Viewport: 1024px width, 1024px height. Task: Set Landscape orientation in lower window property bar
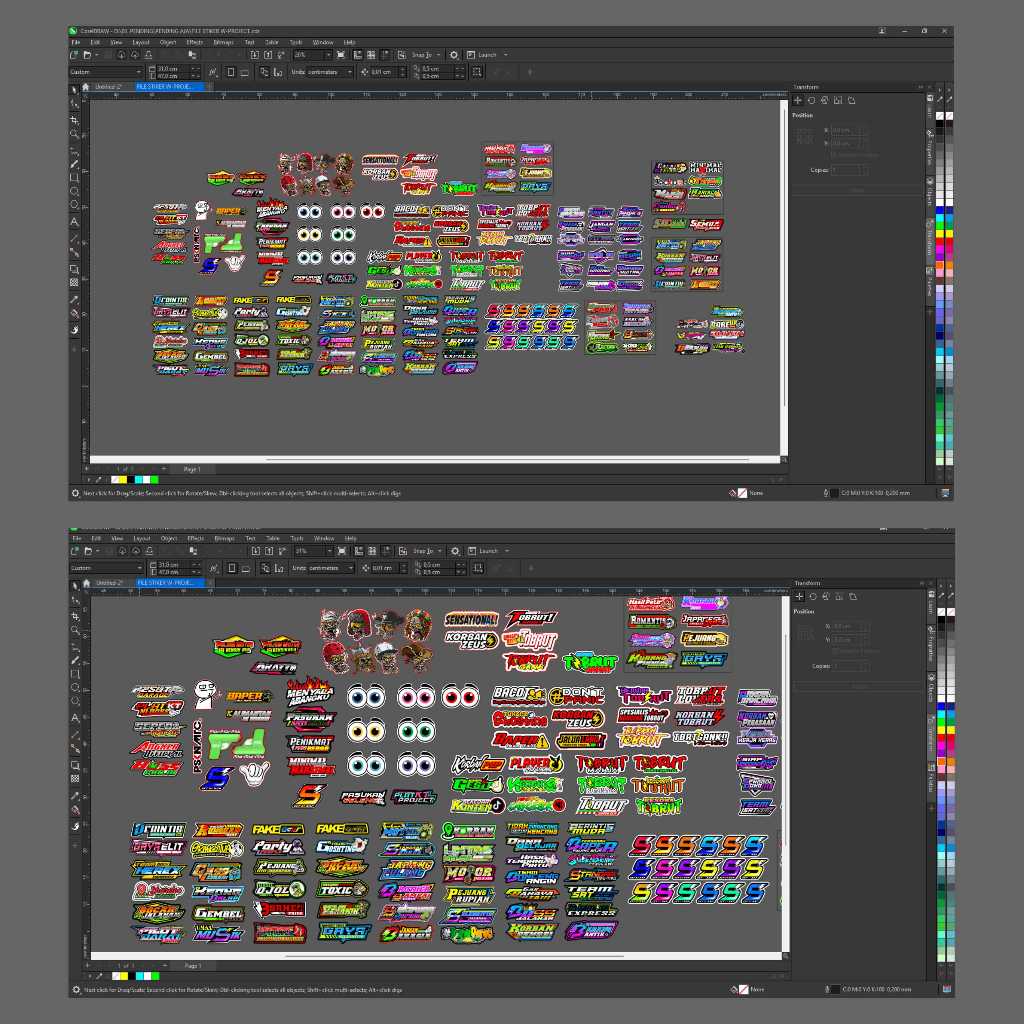pos(246,568)
